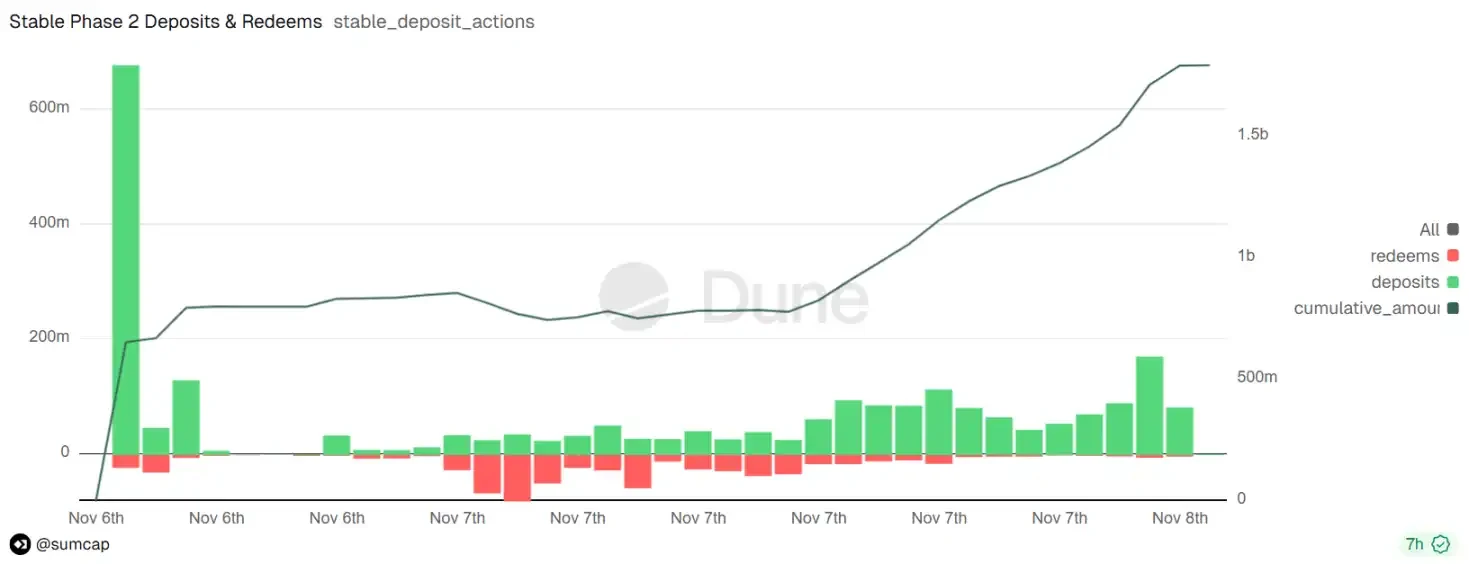Click the 7h last-refreshed indicator

point(1414,544)
